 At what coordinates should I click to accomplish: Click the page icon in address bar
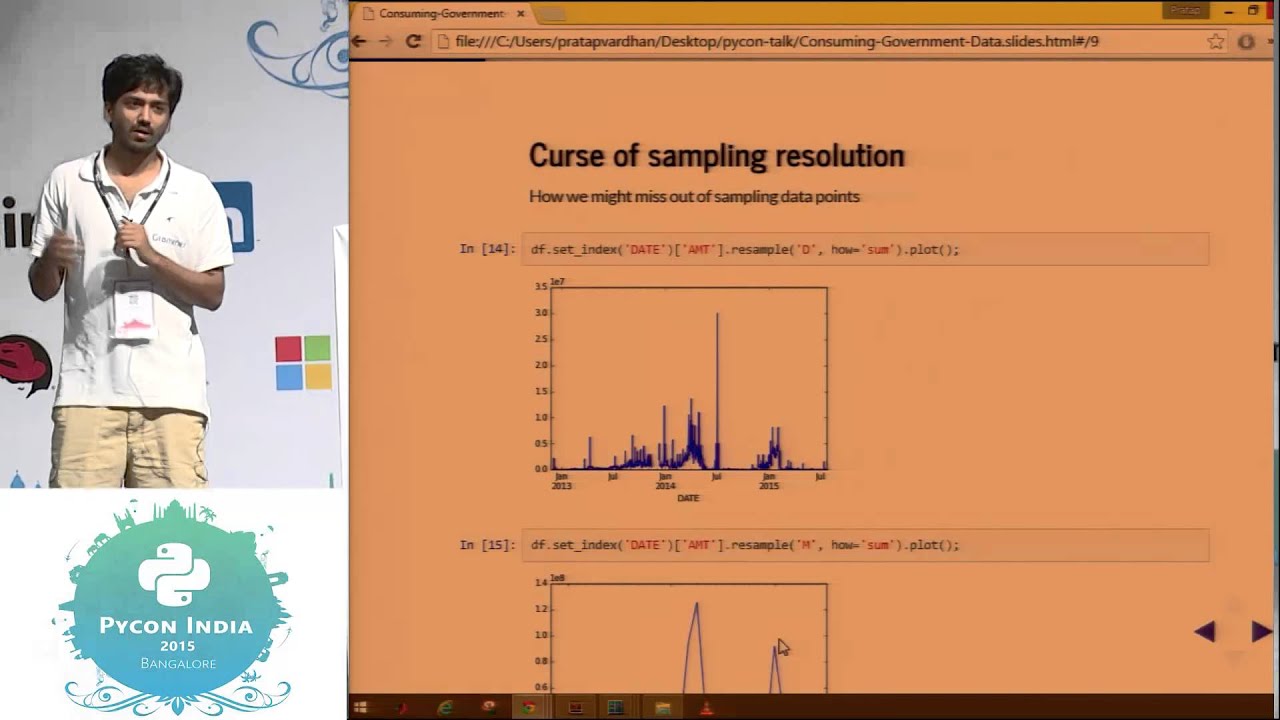click(444, 41)
